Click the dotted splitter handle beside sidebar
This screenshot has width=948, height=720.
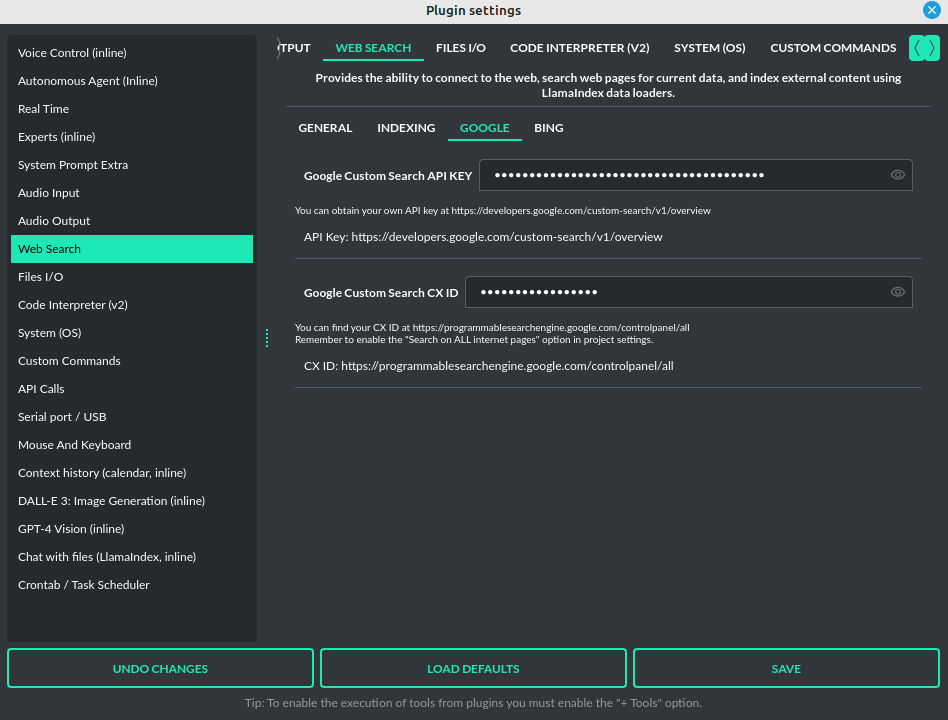tap(267, 338)
